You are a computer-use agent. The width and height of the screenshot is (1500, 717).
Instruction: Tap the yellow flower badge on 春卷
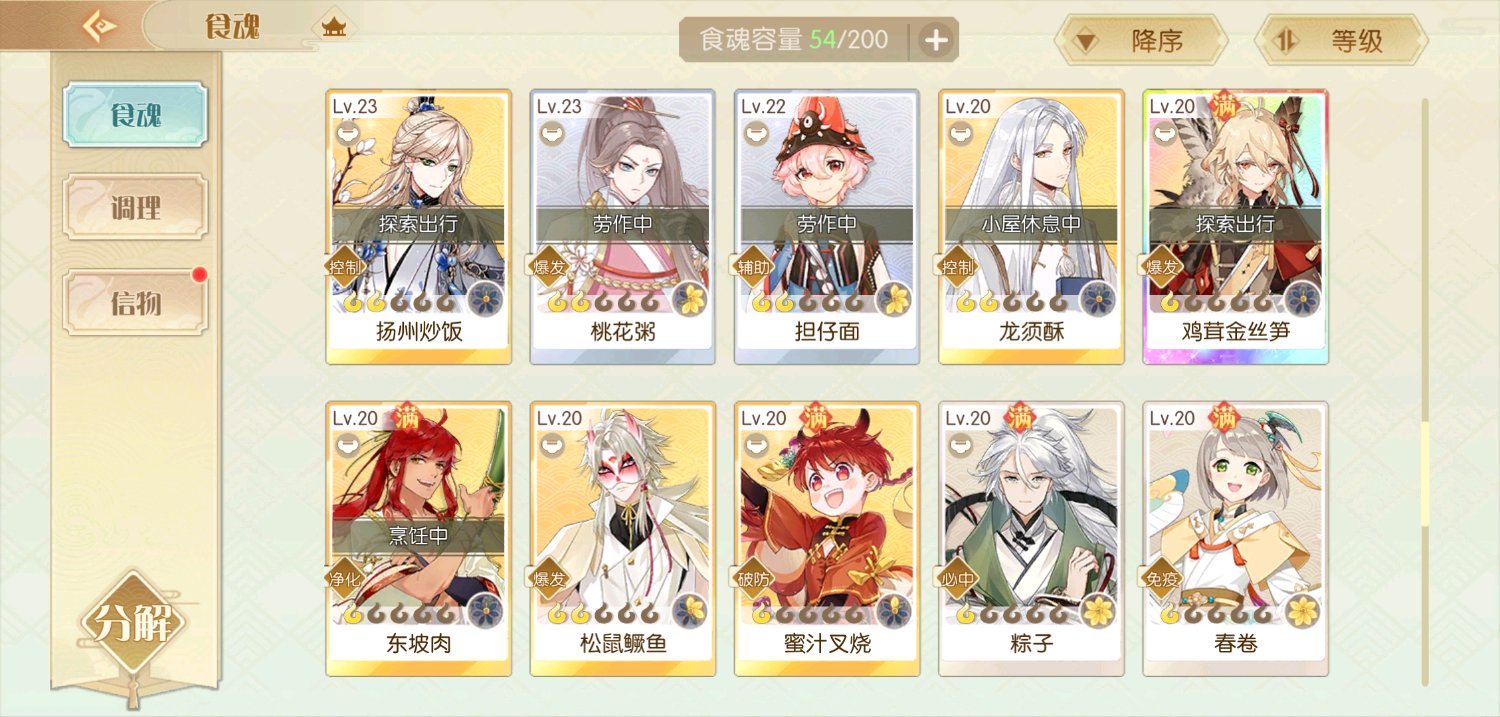[x=1303, y=609]
